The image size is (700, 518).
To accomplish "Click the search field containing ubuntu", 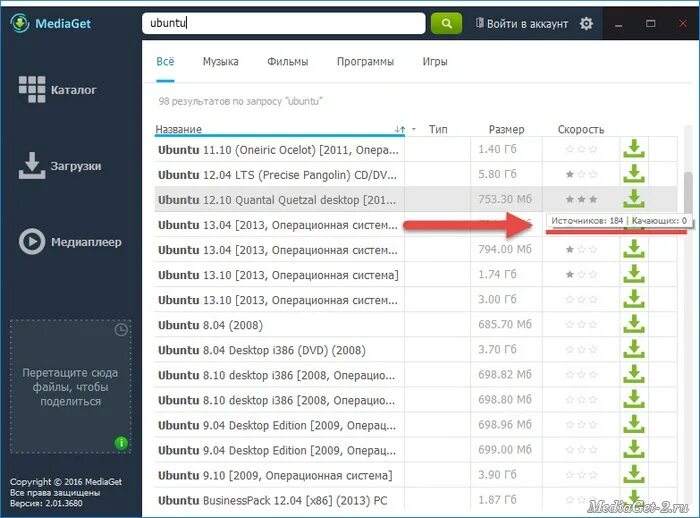I will click(283, 23).
